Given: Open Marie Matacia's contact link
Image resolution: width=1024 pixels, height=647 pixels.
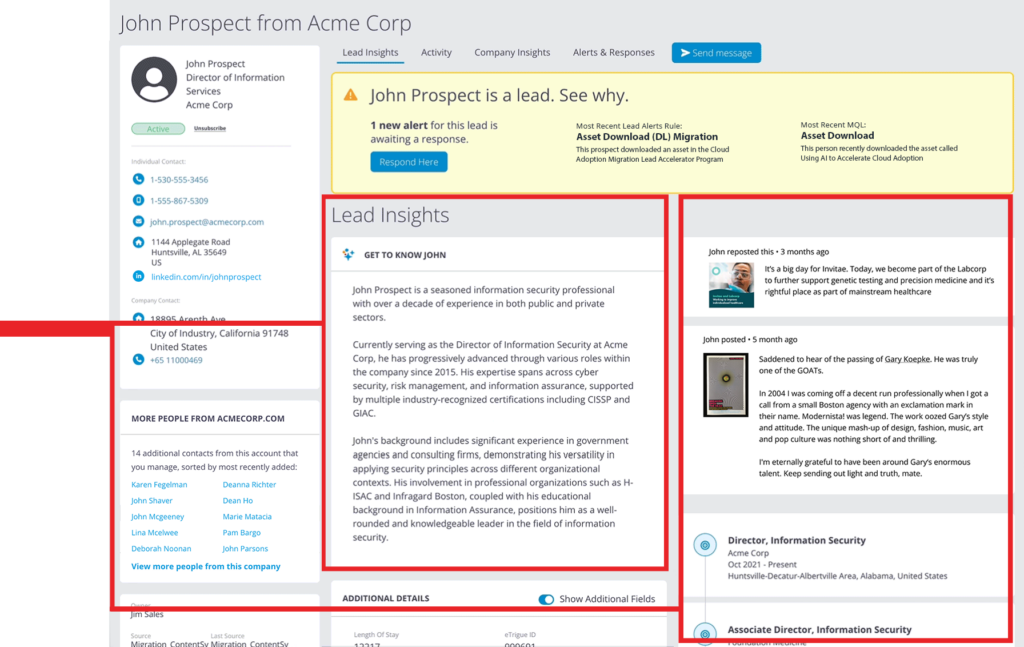Looking at the screenshot, I should point(247,516).
